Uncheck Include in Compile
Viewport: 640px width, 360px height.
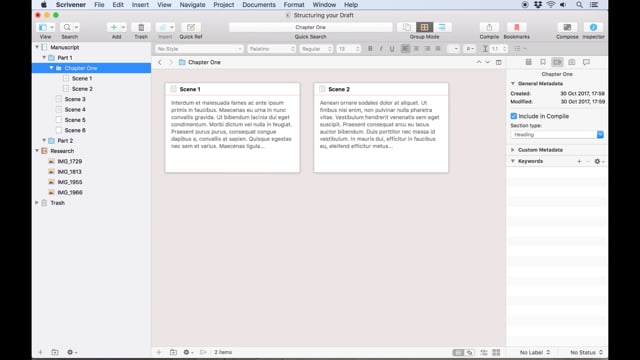[513, 116]
